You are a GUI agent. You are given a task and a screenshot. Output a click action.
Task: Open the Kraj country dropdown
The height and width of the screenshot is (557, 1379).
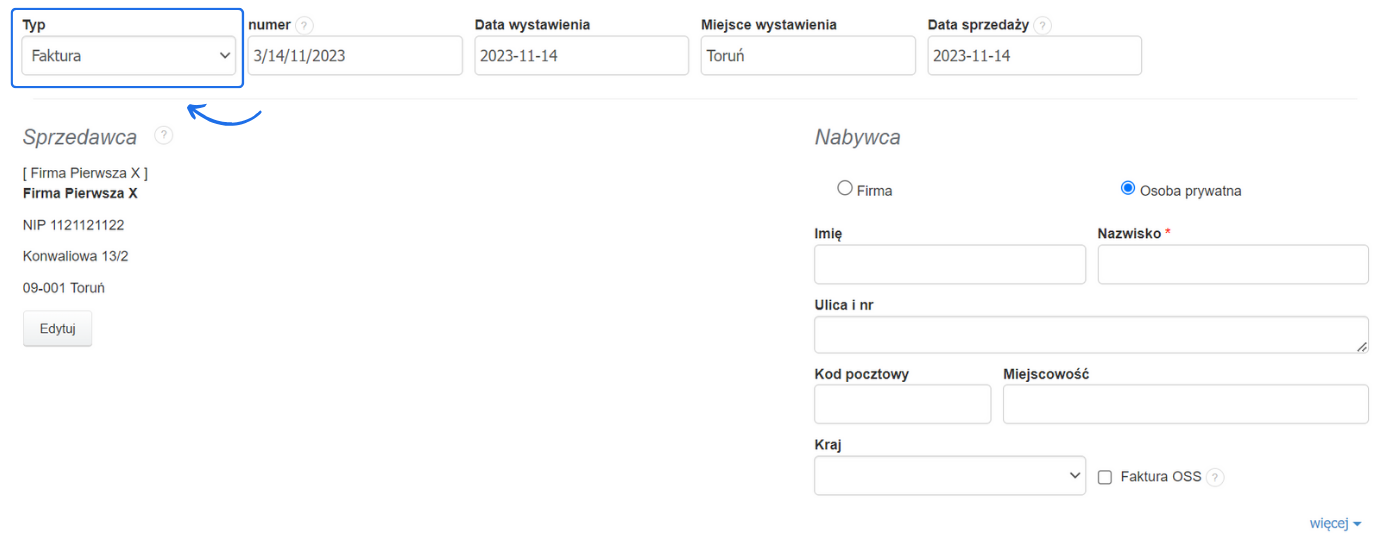click(949, 476)
